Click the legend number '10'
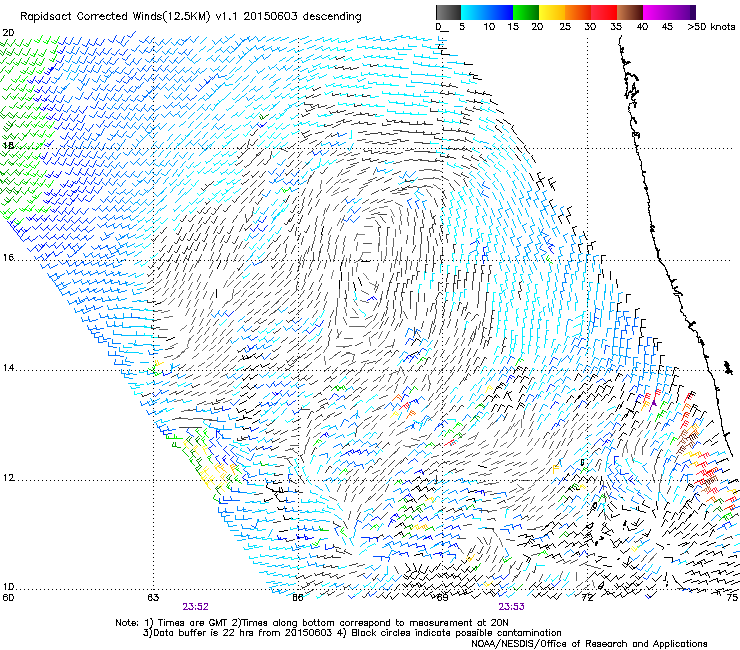Viewport: 740px width, 650px height. pyautogui.click(x=489, y=26)
